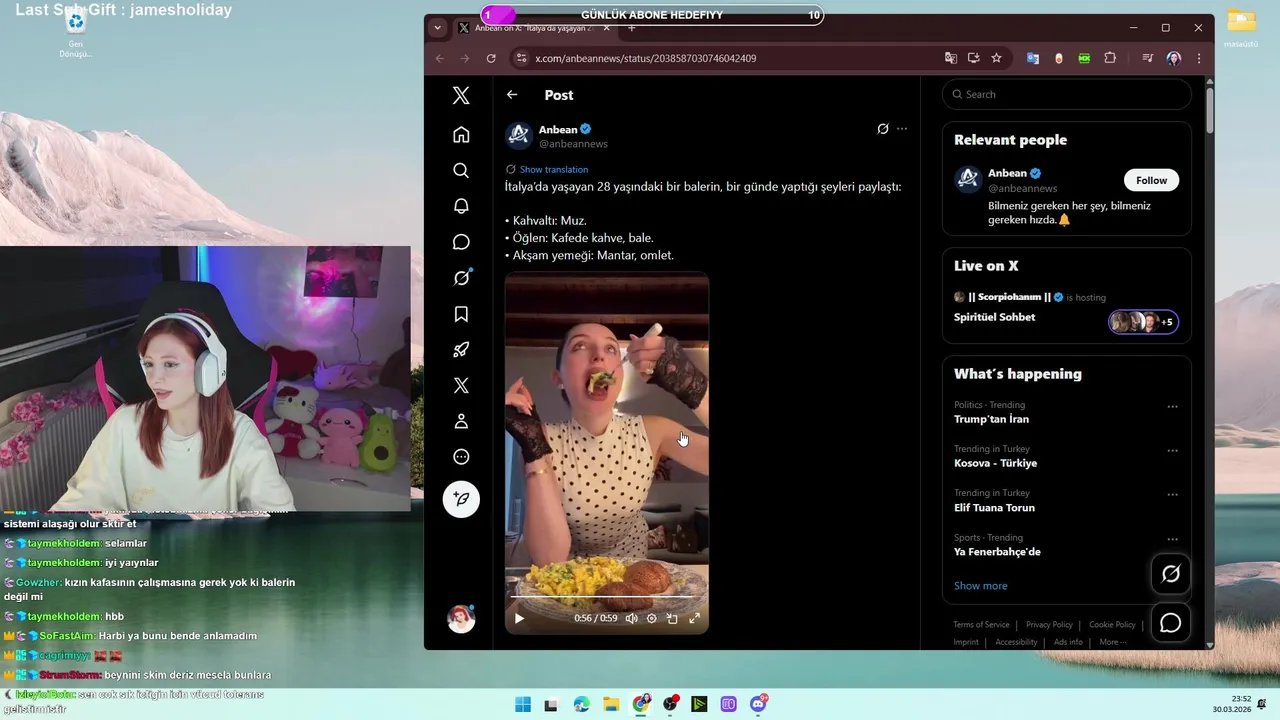
Task: Open Cookie Policy link
Action: 1112,625
